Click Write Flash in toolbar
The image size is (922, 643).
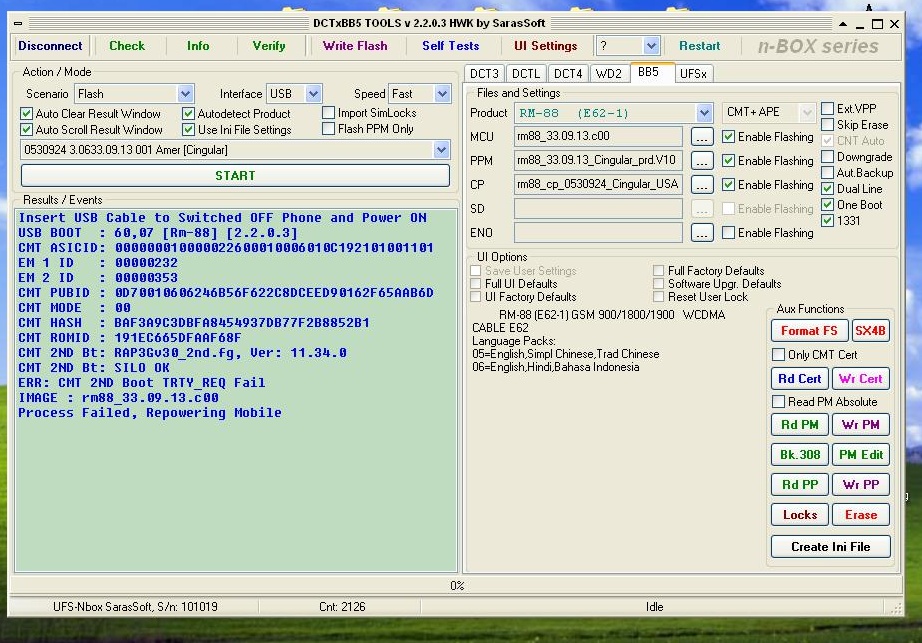click(355, 46)
